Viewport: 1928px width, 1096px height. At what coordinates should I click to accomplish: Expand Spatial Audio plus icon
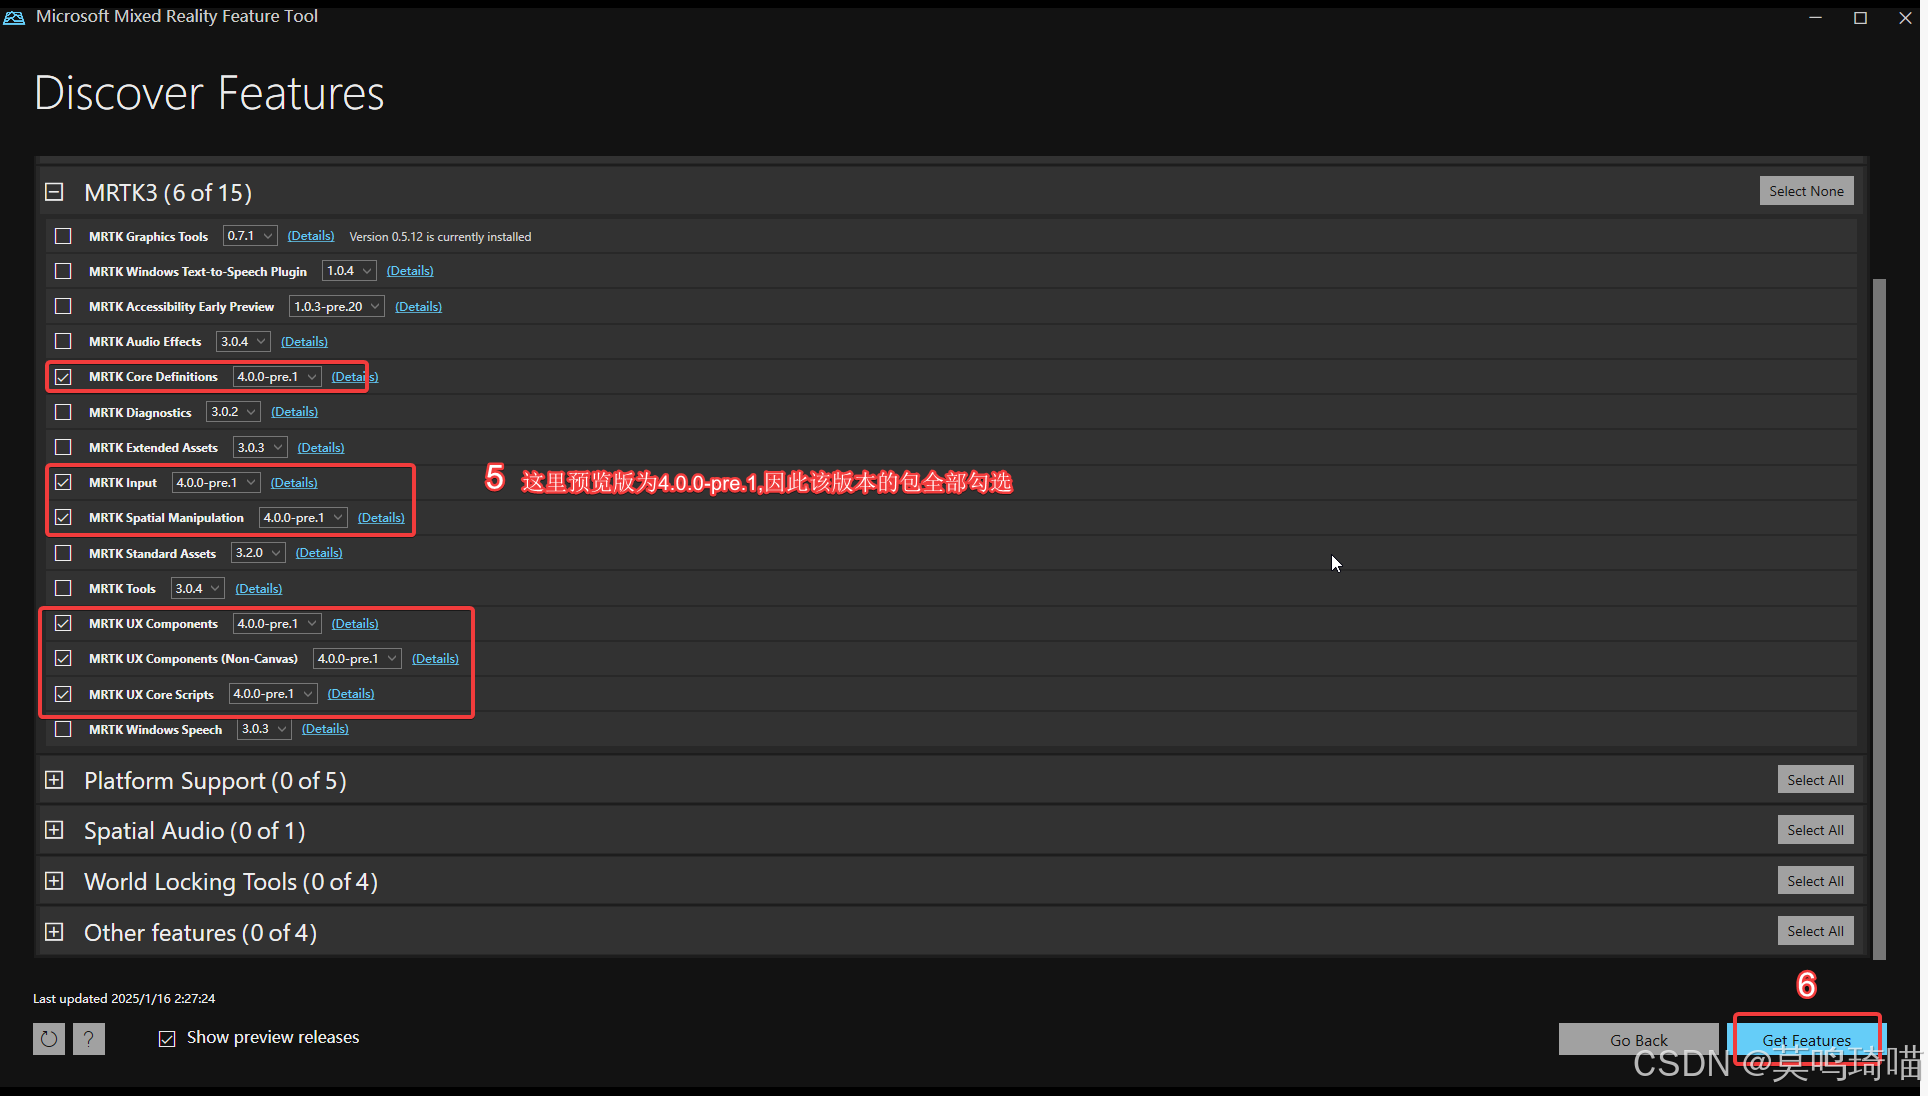point(54,830)
